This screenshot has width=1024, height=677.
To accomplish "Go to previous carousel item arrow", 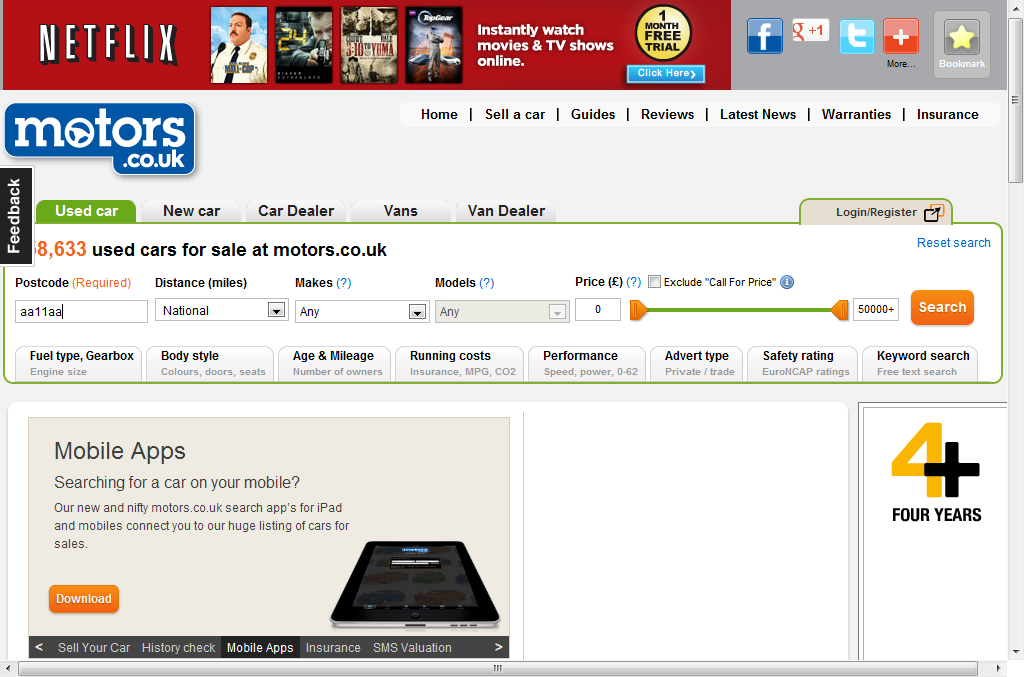I will (39, 647).
